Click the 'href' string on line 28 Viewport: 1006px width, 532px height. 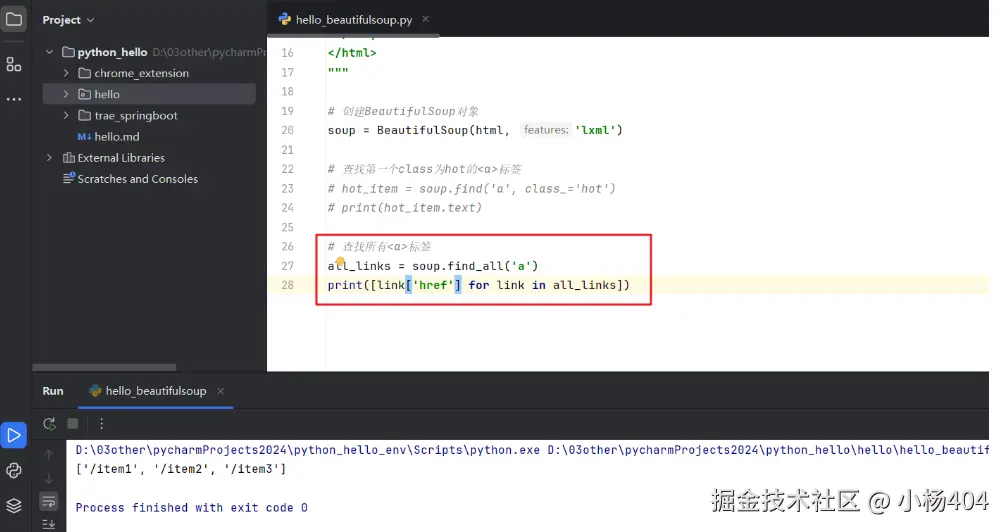[x=433, y=285]
